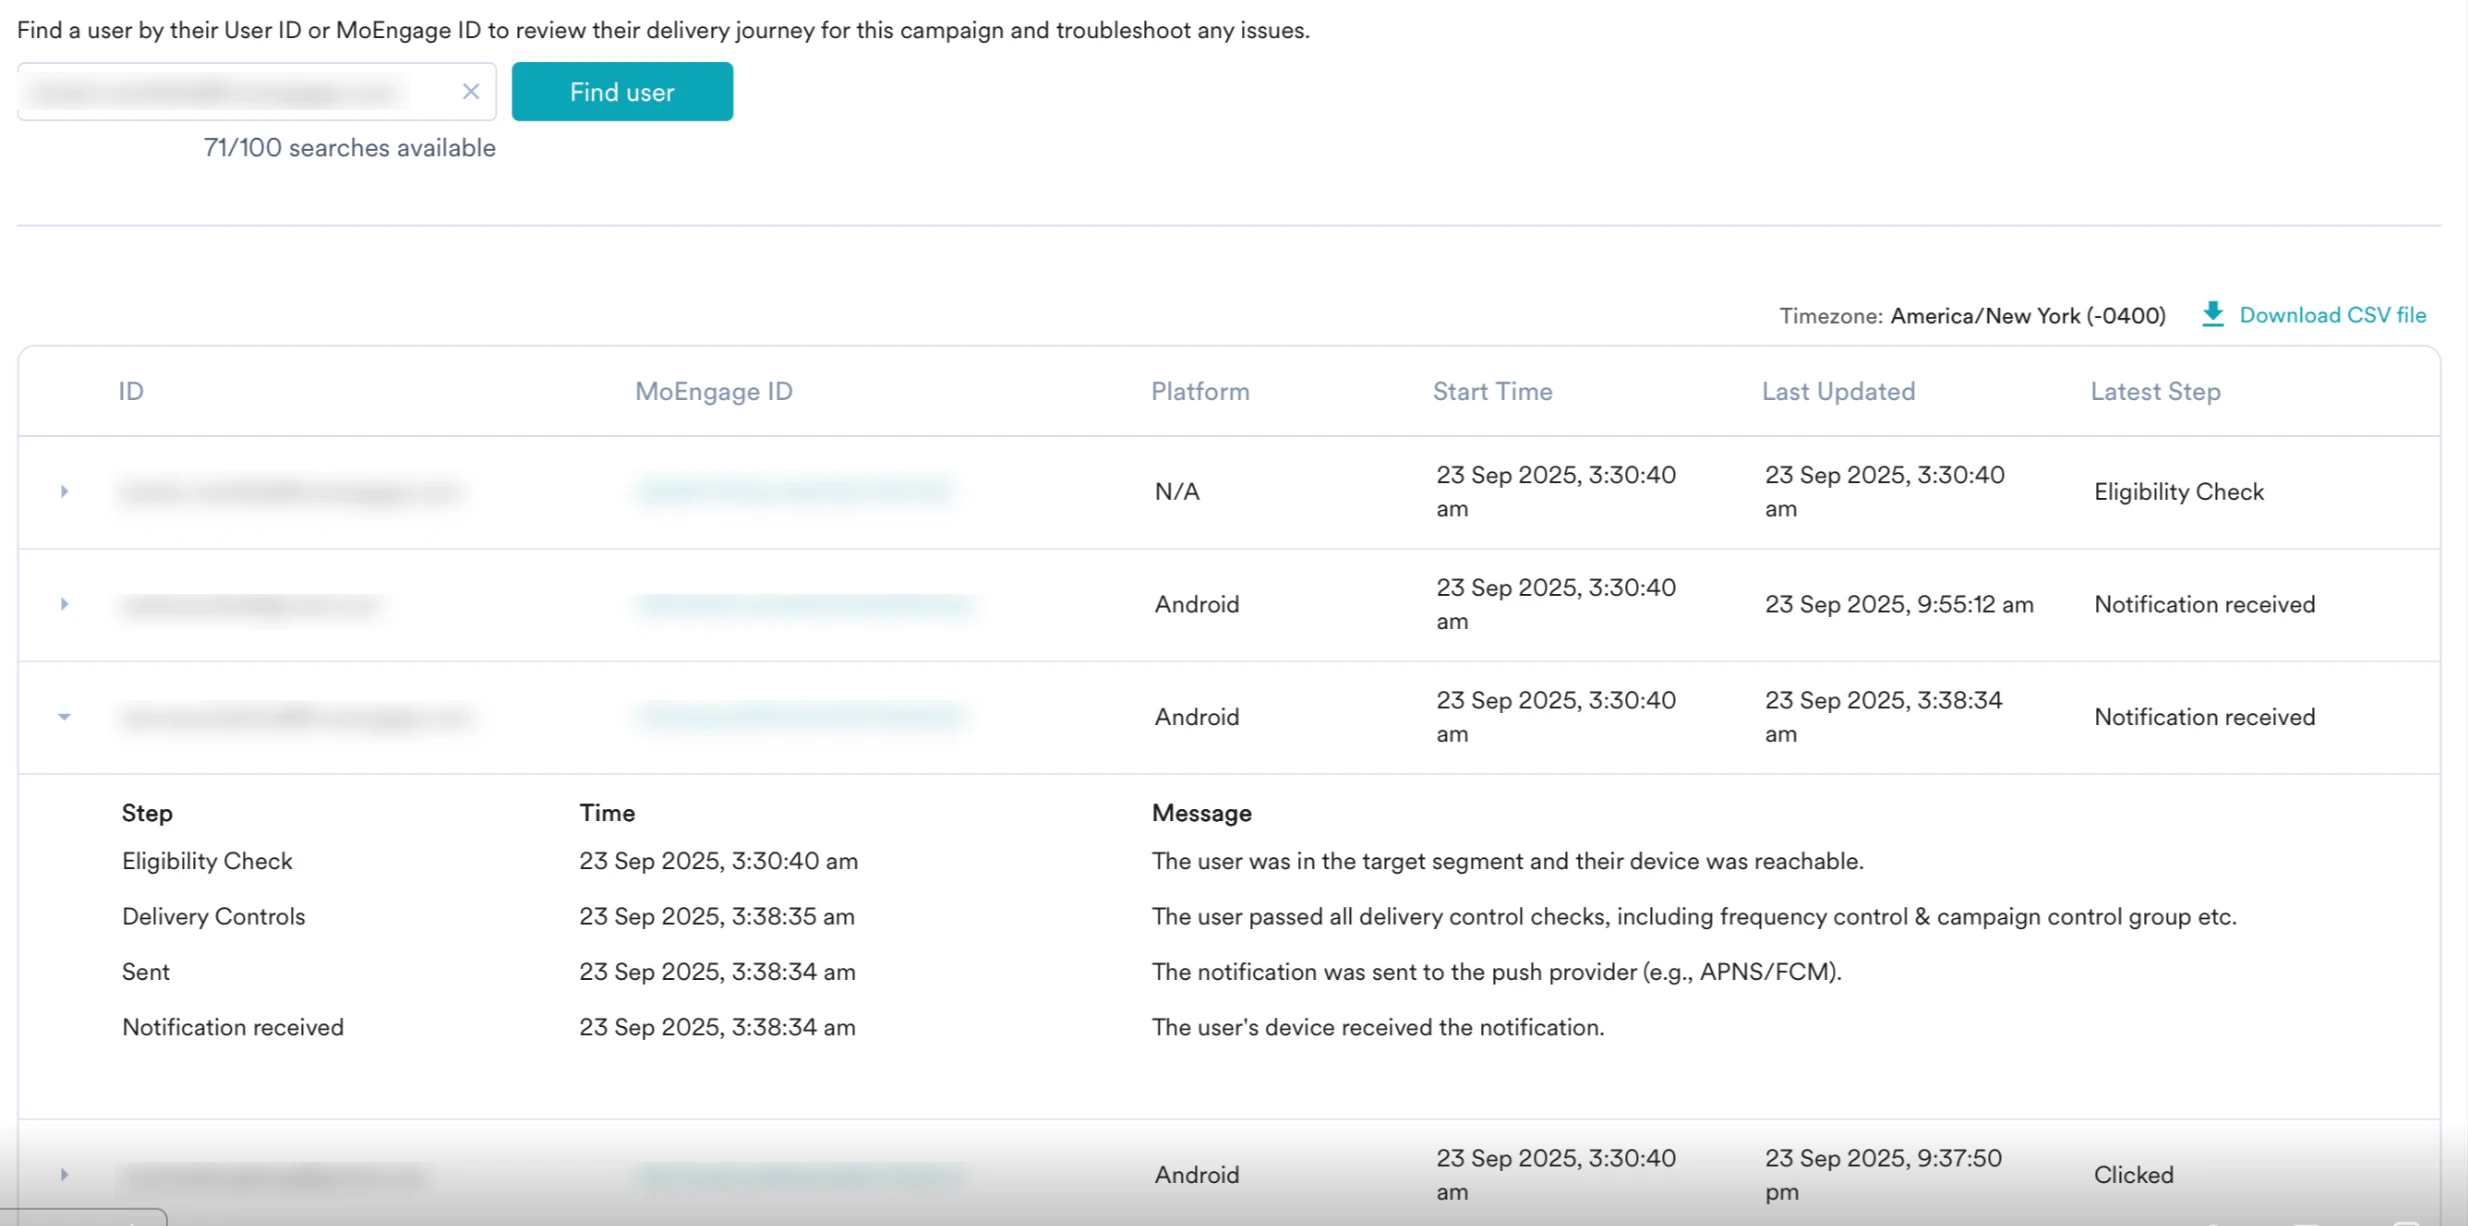Collapse the expanded row updated 3:38:34 am
The width and height of the screenshot is (2468, 1226).
coord(64,717)
